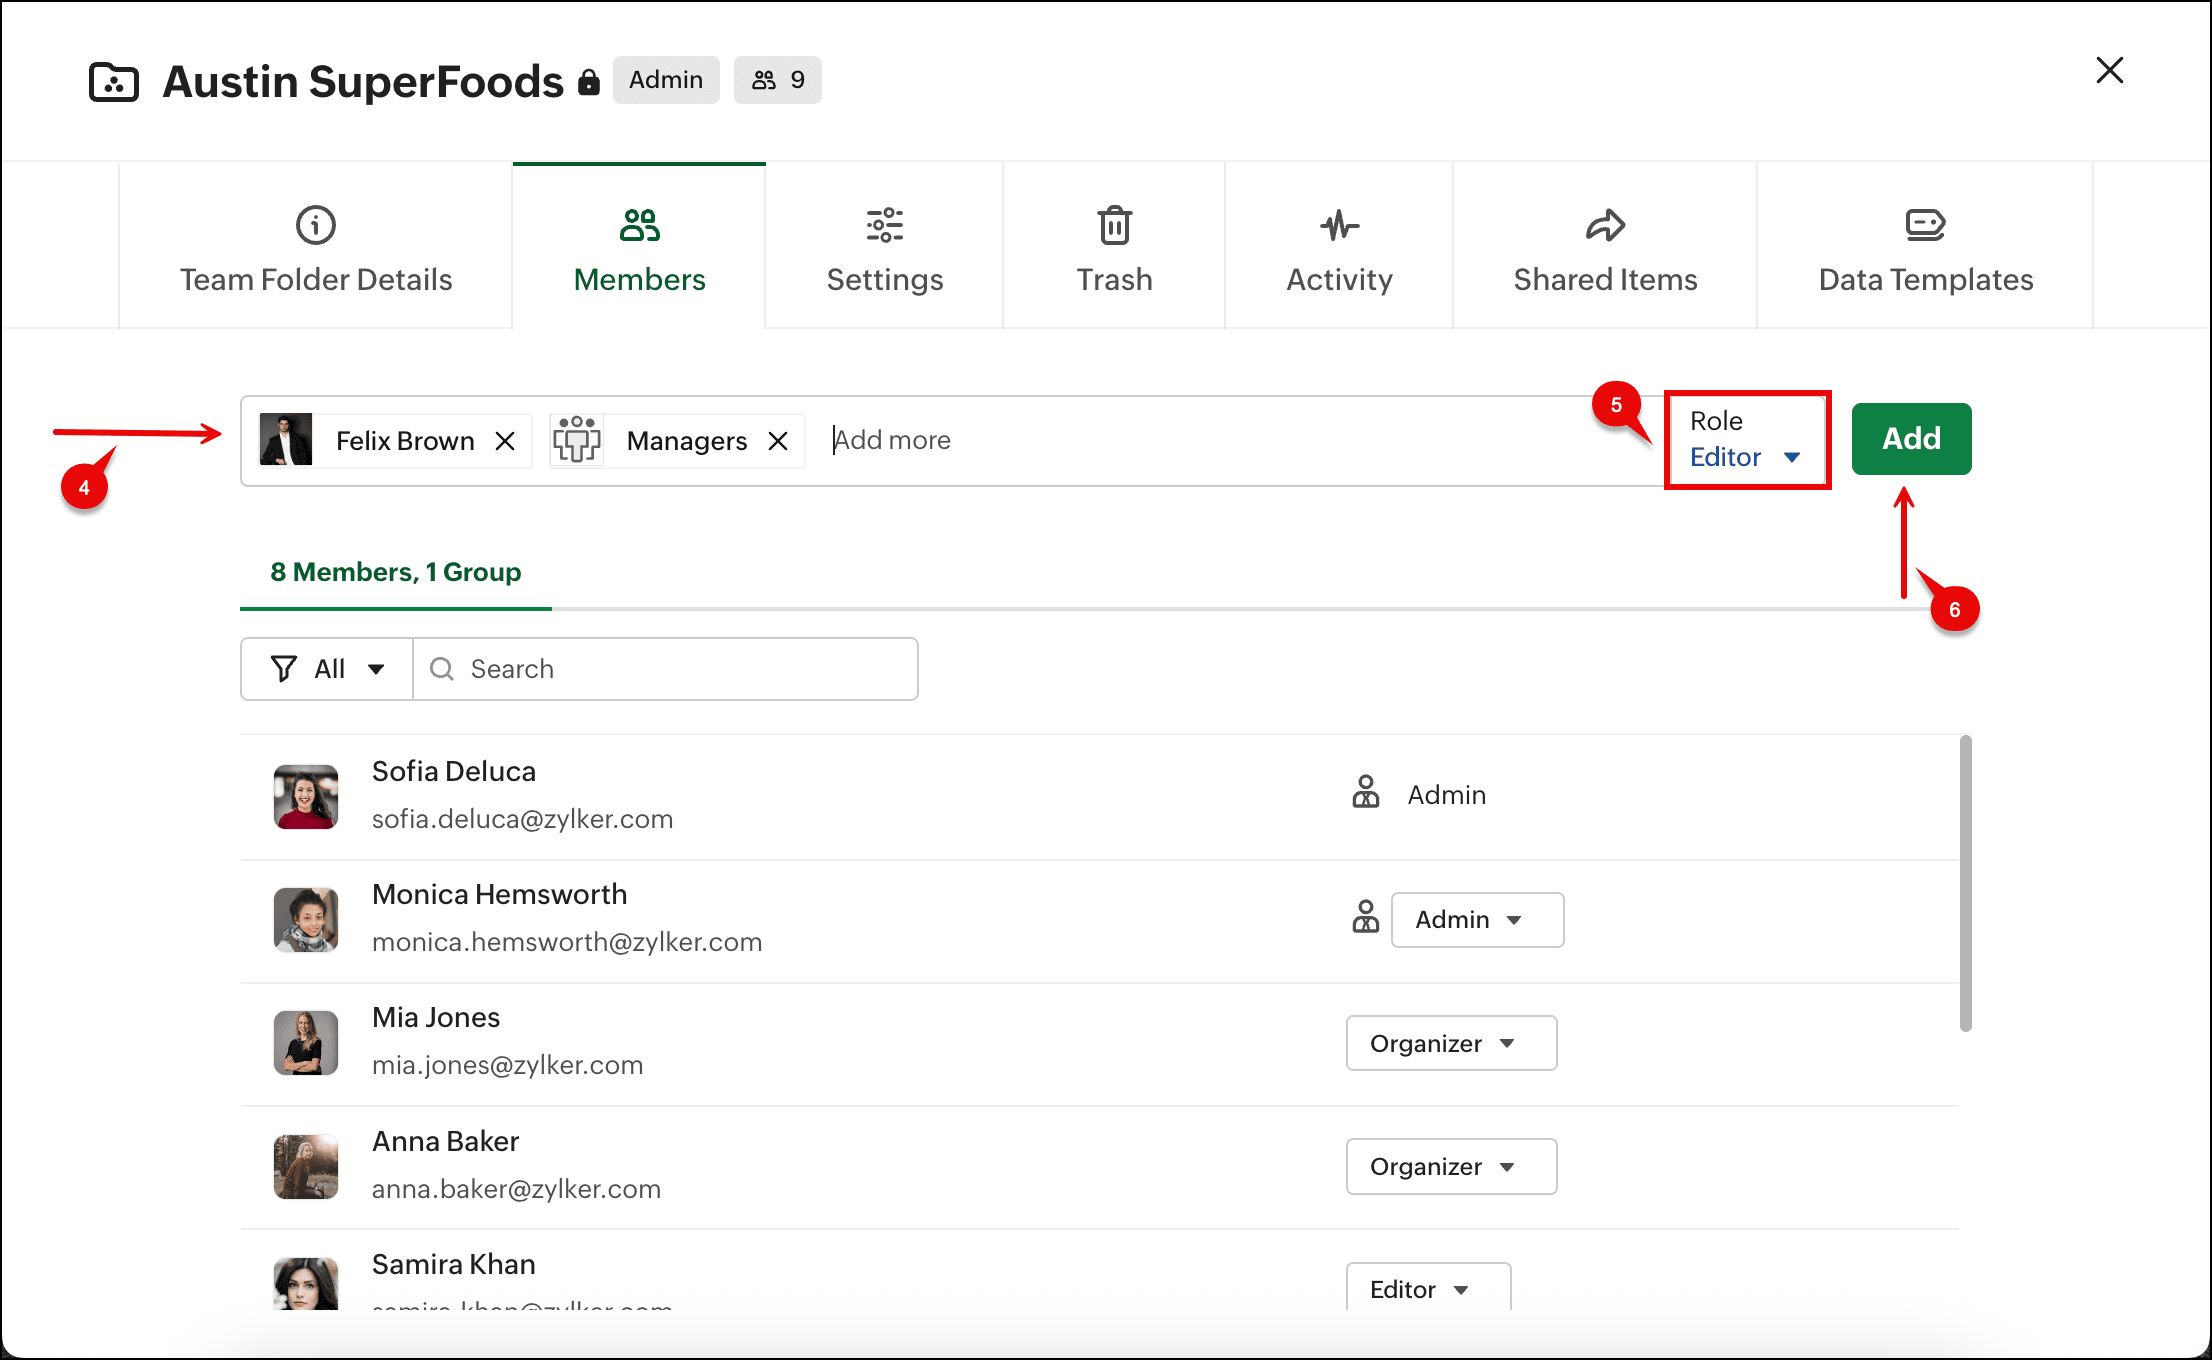
Task: Click the member count badge showing 9
Action: click(778, 80)
